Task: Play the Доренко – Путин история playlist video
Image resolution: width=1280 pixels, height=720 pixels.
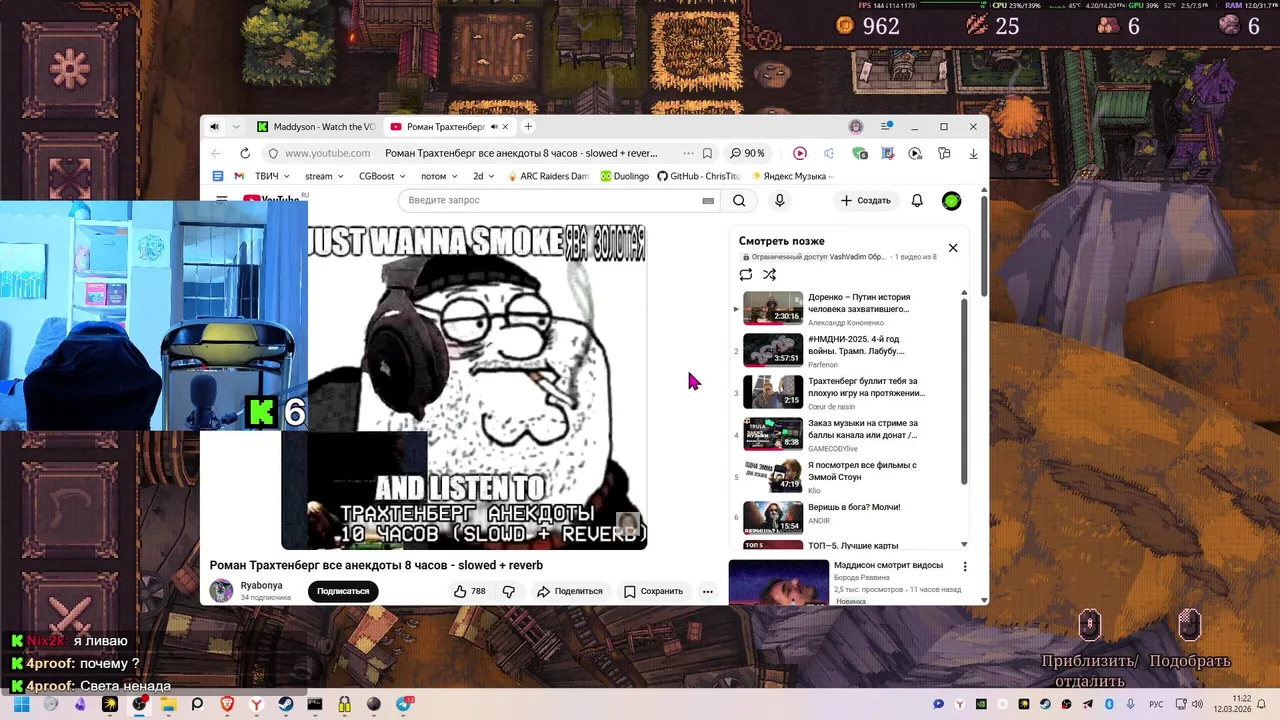Action: (x=849, y=308)
